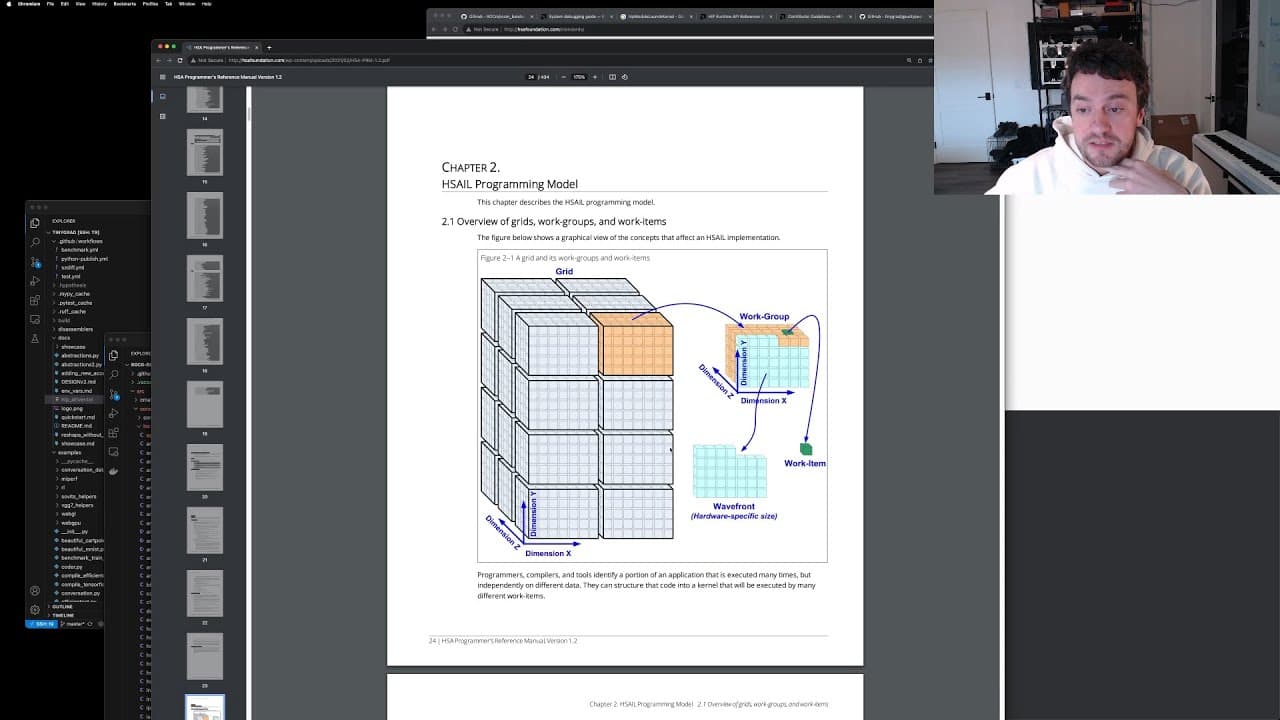Collapse the TINYGRAD root folder in Explorer
This screenshot has width=1280, height=720.
point(73,232)
